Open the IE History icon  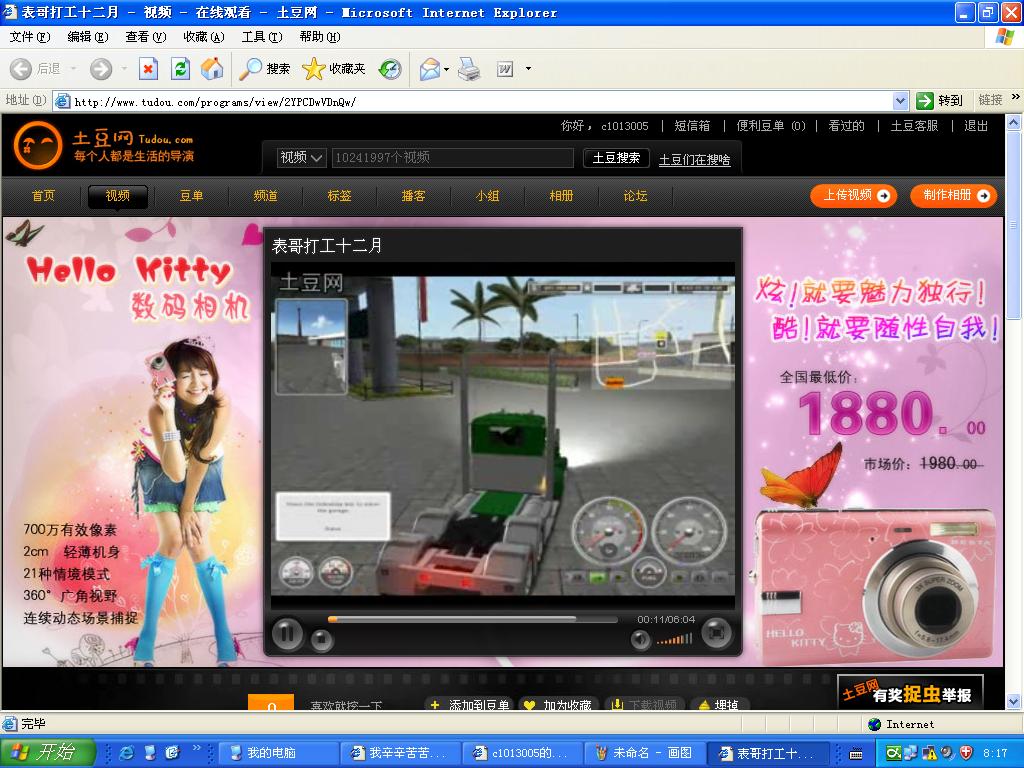pyautogui.click(x=390, y=69)
